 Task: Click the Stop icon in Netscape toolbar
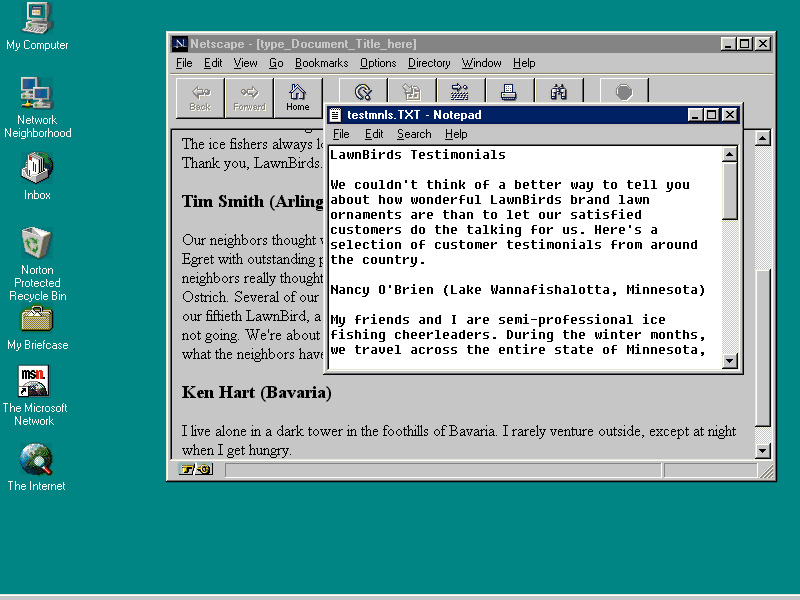point(624,92)
